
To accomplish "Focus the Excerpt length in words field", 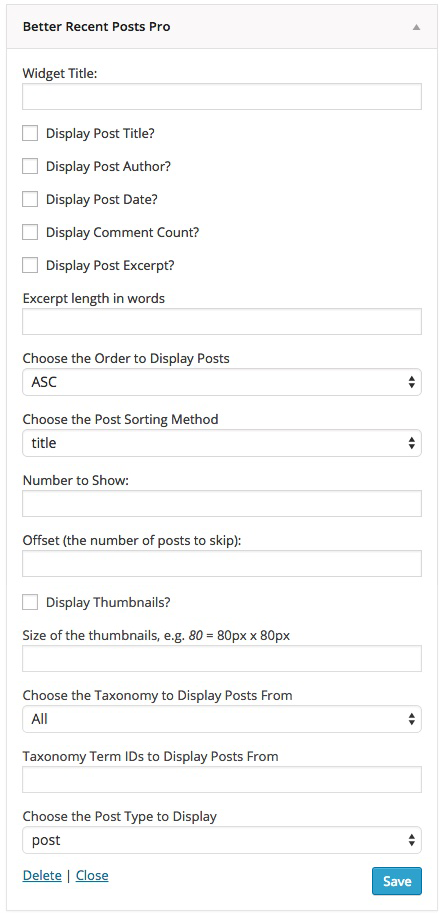I will click(221, 322).
